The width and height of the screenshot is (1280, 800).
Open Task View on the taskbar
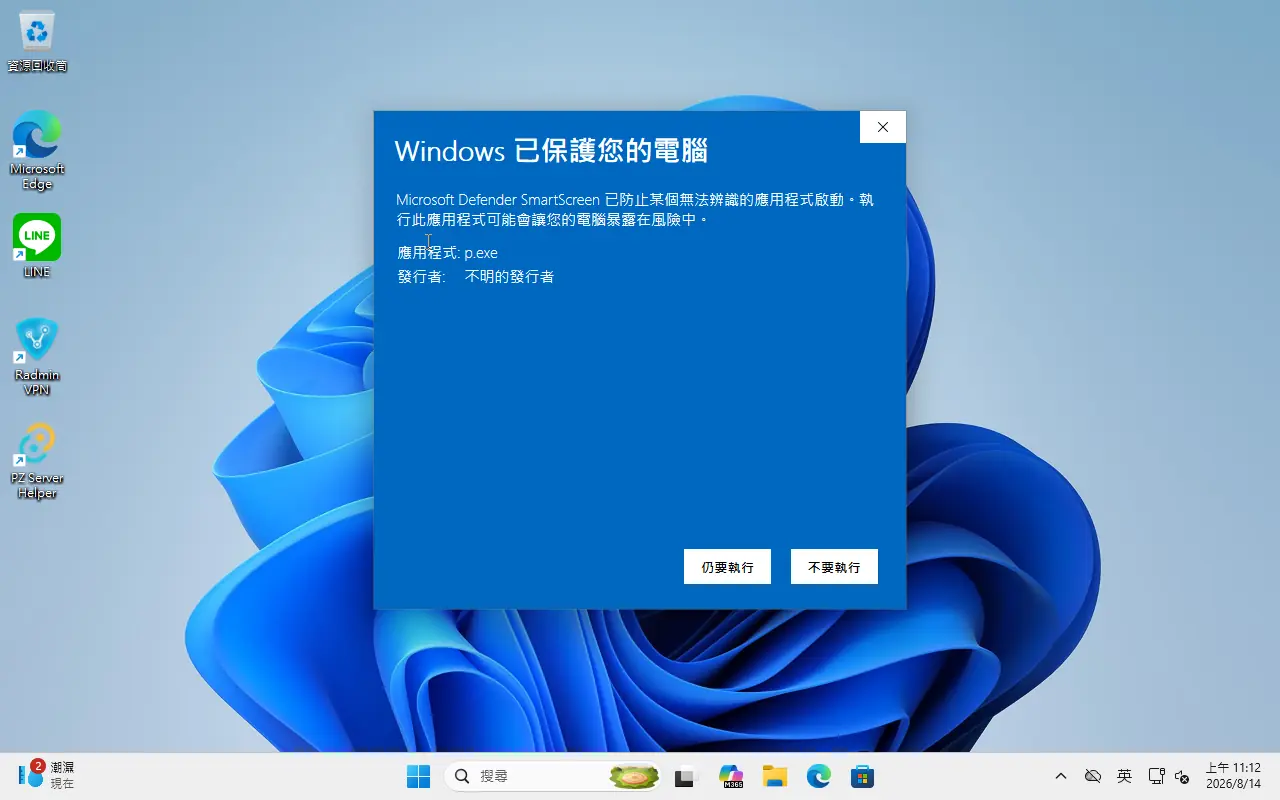click(x=685, y=776)
